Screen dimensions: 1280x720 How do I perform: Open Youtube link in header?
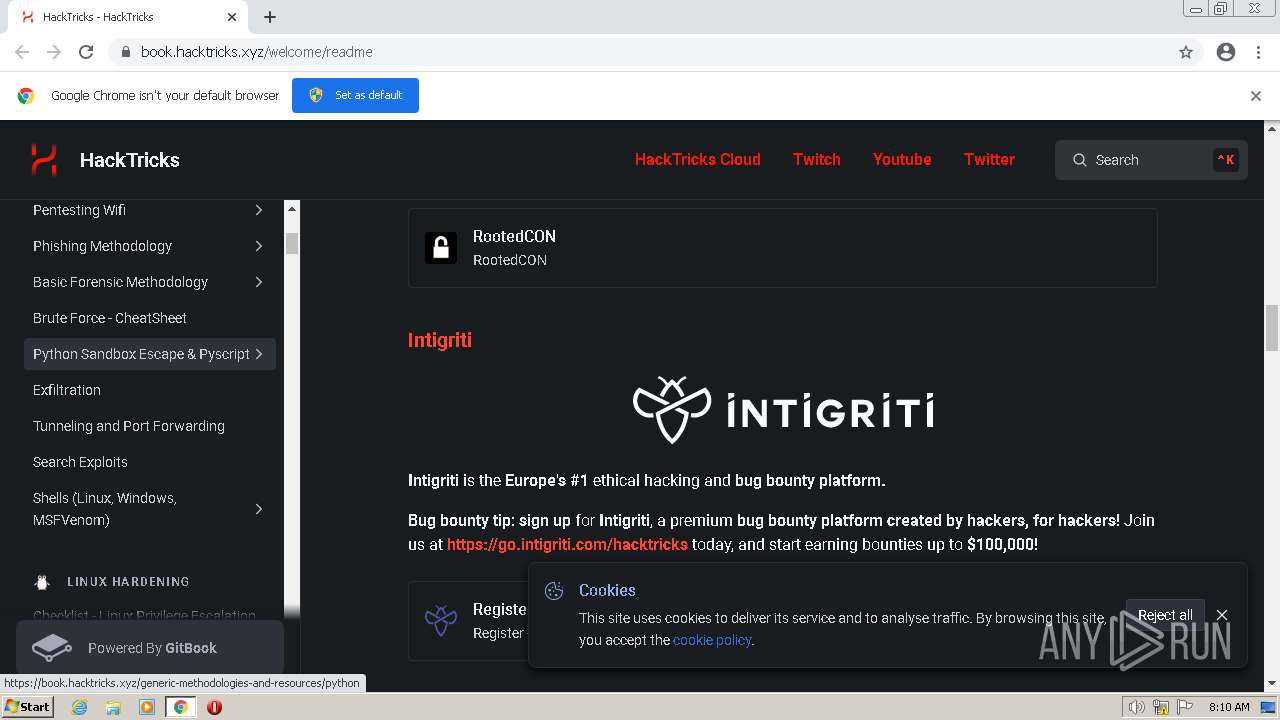click(902, 159)
